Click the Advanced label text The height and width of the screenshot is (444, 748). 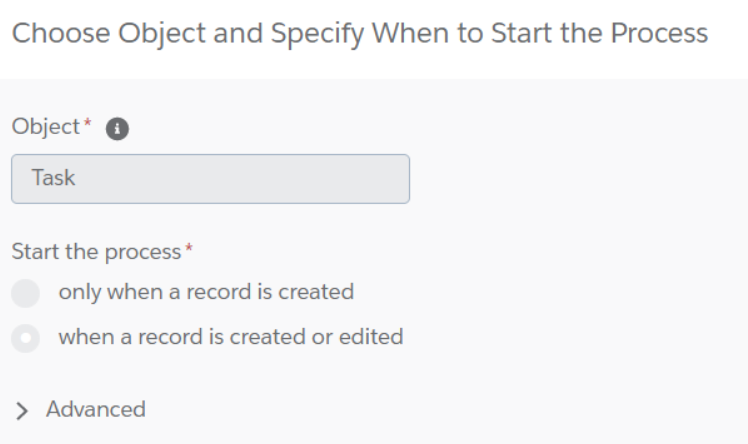pos(95,409)
